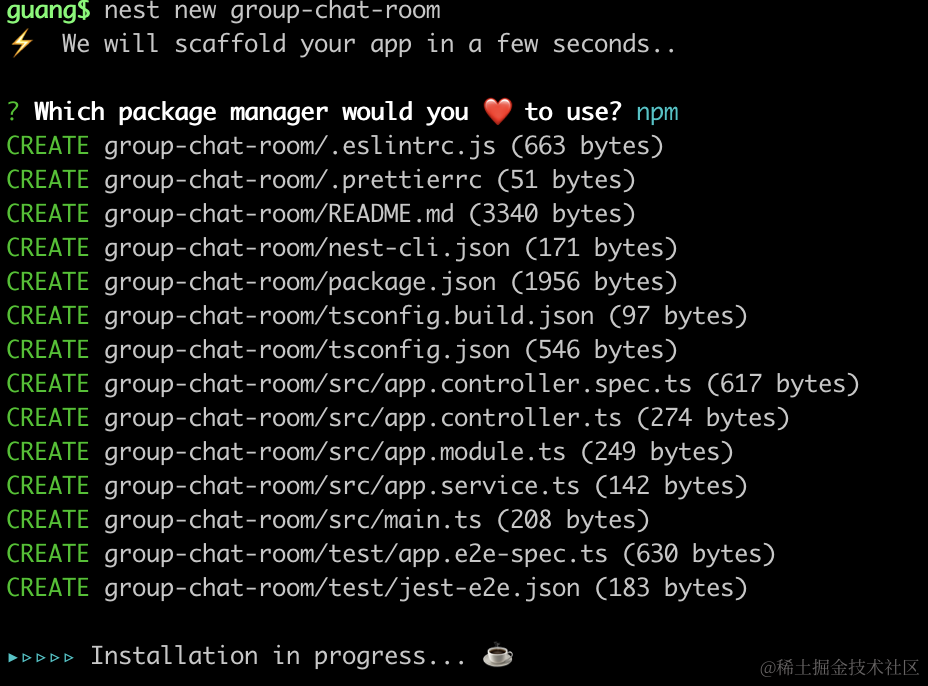Click the jest-e2e.json file path
The image size is (928, 686).
click(x=342, y=588)
